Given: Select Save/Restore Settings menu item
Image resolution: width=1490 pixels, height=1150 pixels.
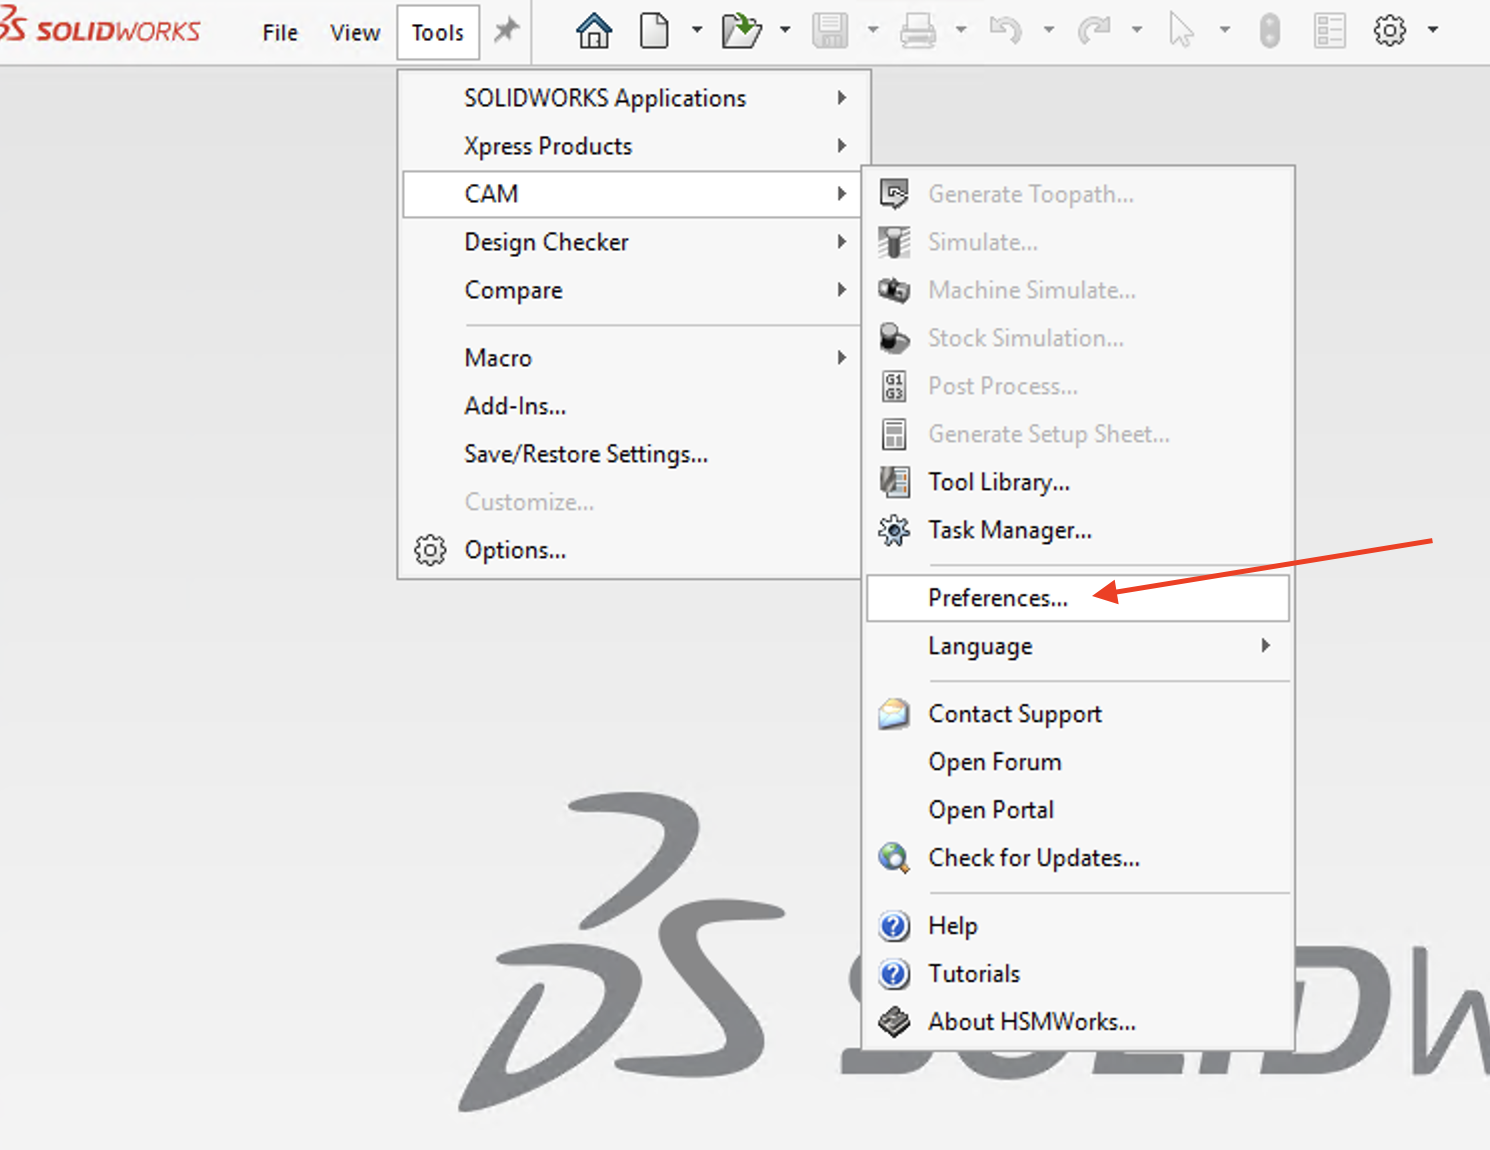Looking at the screenshot, I should coord(634,454).
